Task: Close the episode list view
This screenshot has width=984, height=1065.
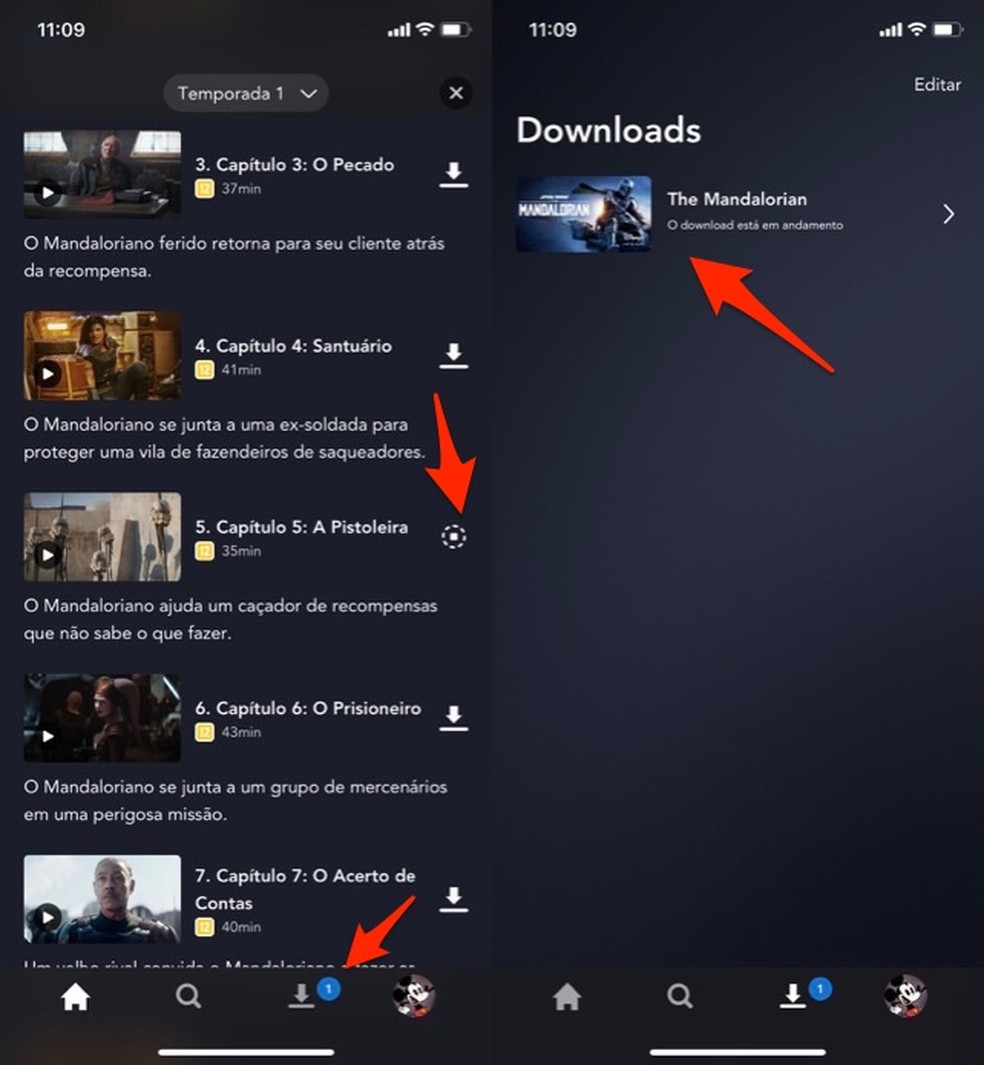Action: pyautogui.click(x=456, y=93)
